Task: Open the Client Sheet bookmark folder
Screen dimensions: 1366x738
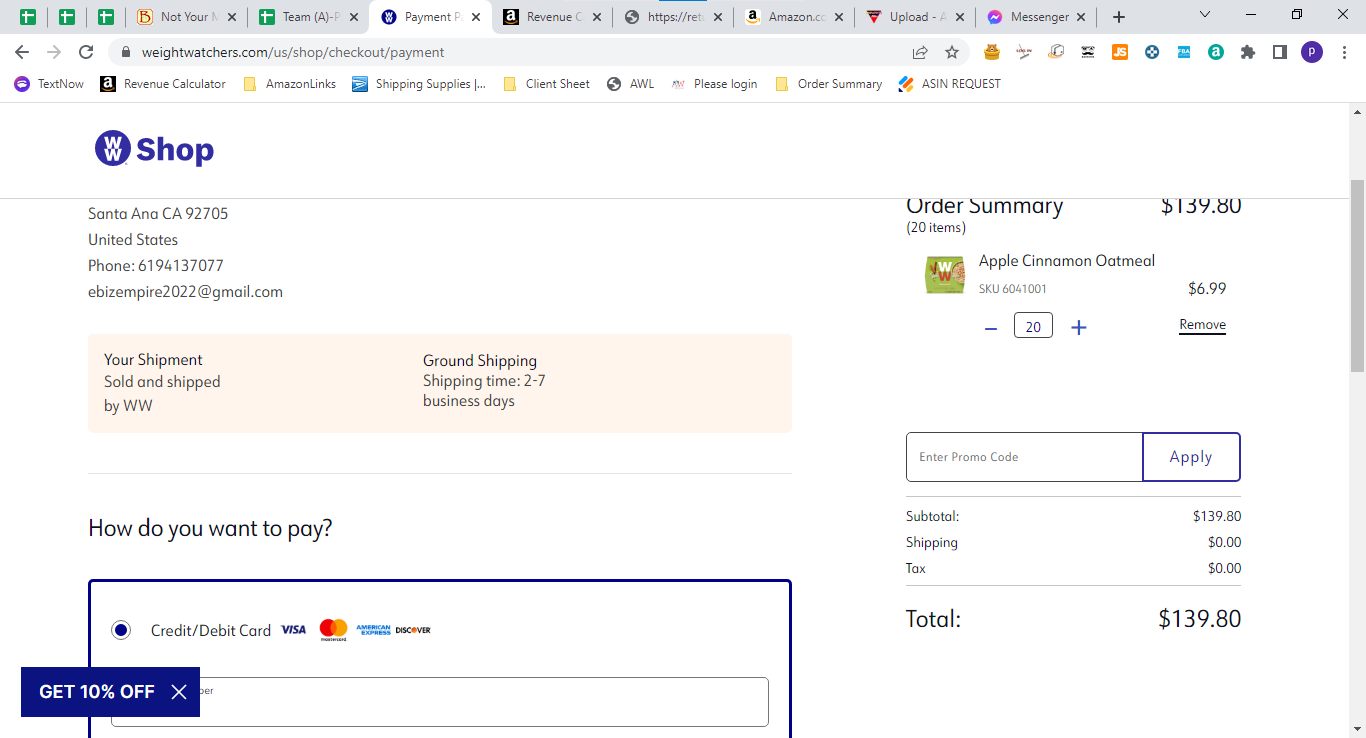Action: click(x=546, y=84)
